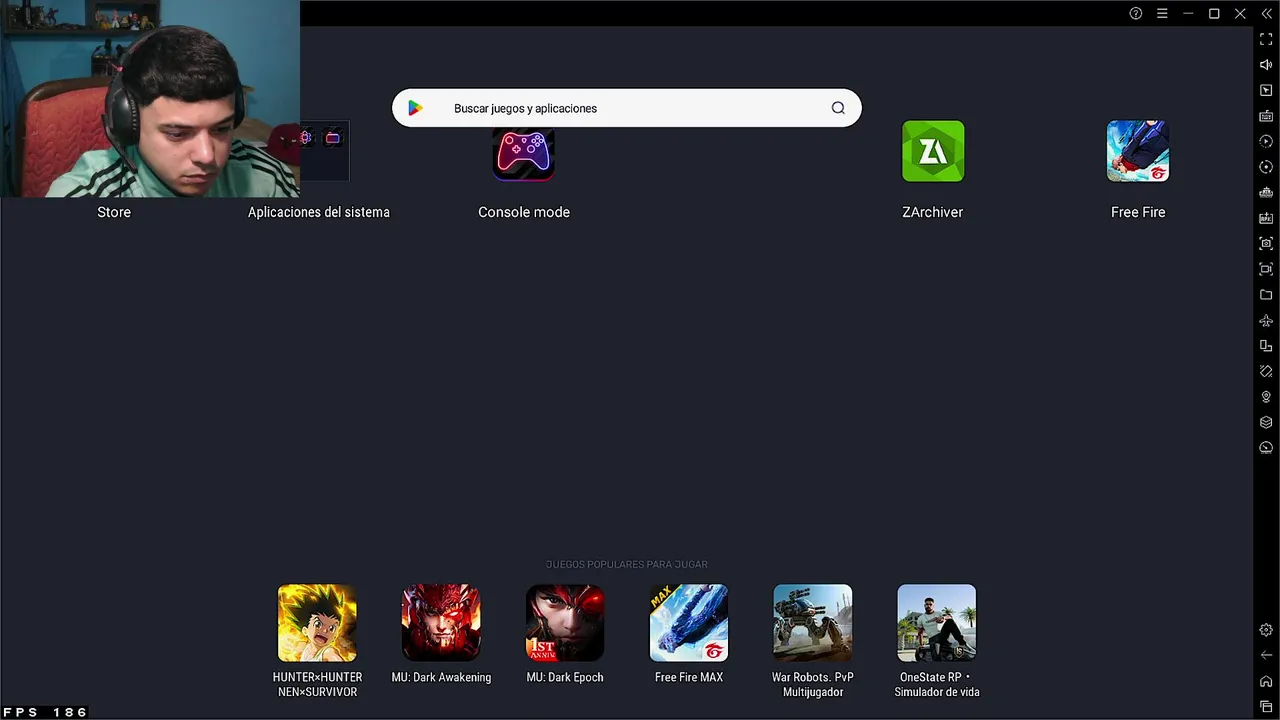The height and width of the screenshot is (720, 1280).
Task: Open the stacked layers icon in the sidebar
Action: tap(1266, 422)
